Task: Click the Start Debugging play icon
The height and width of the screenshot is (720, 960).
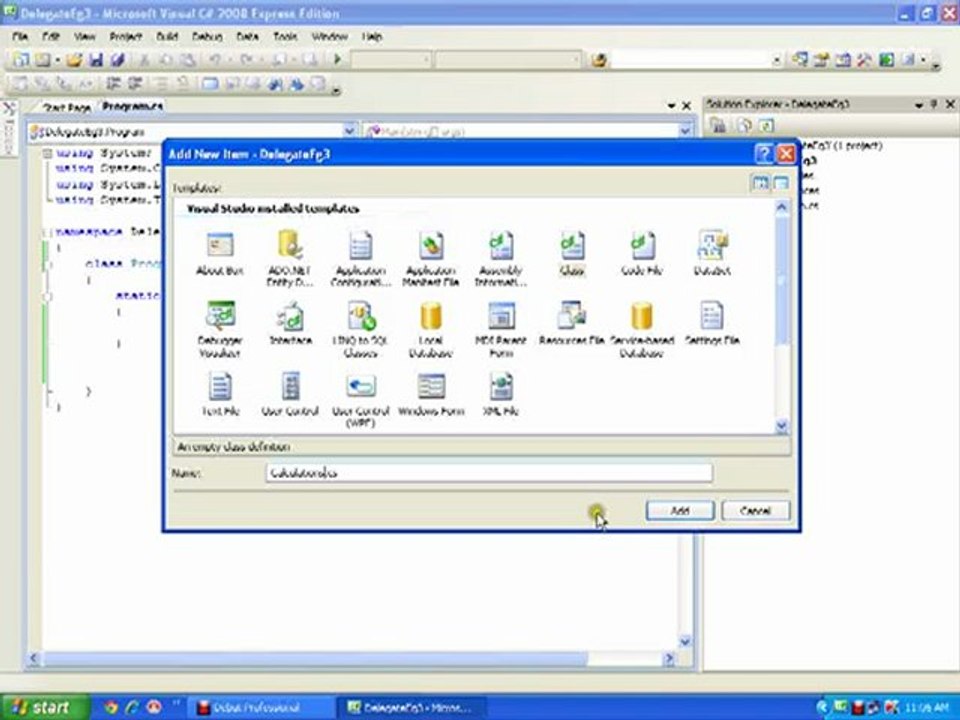Action: pyautogui.click(x=337, y=59)
